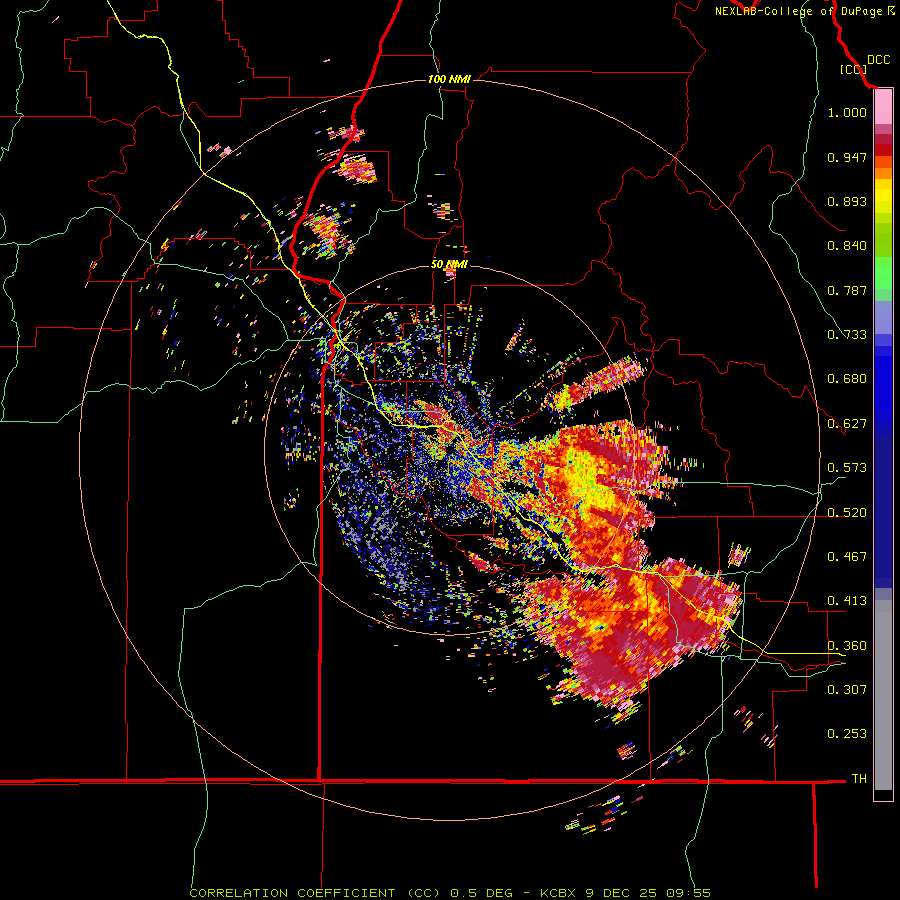900x900 pixels.
Task: Click the 50 NMI range ring label
Action: (x=449, y=265)
